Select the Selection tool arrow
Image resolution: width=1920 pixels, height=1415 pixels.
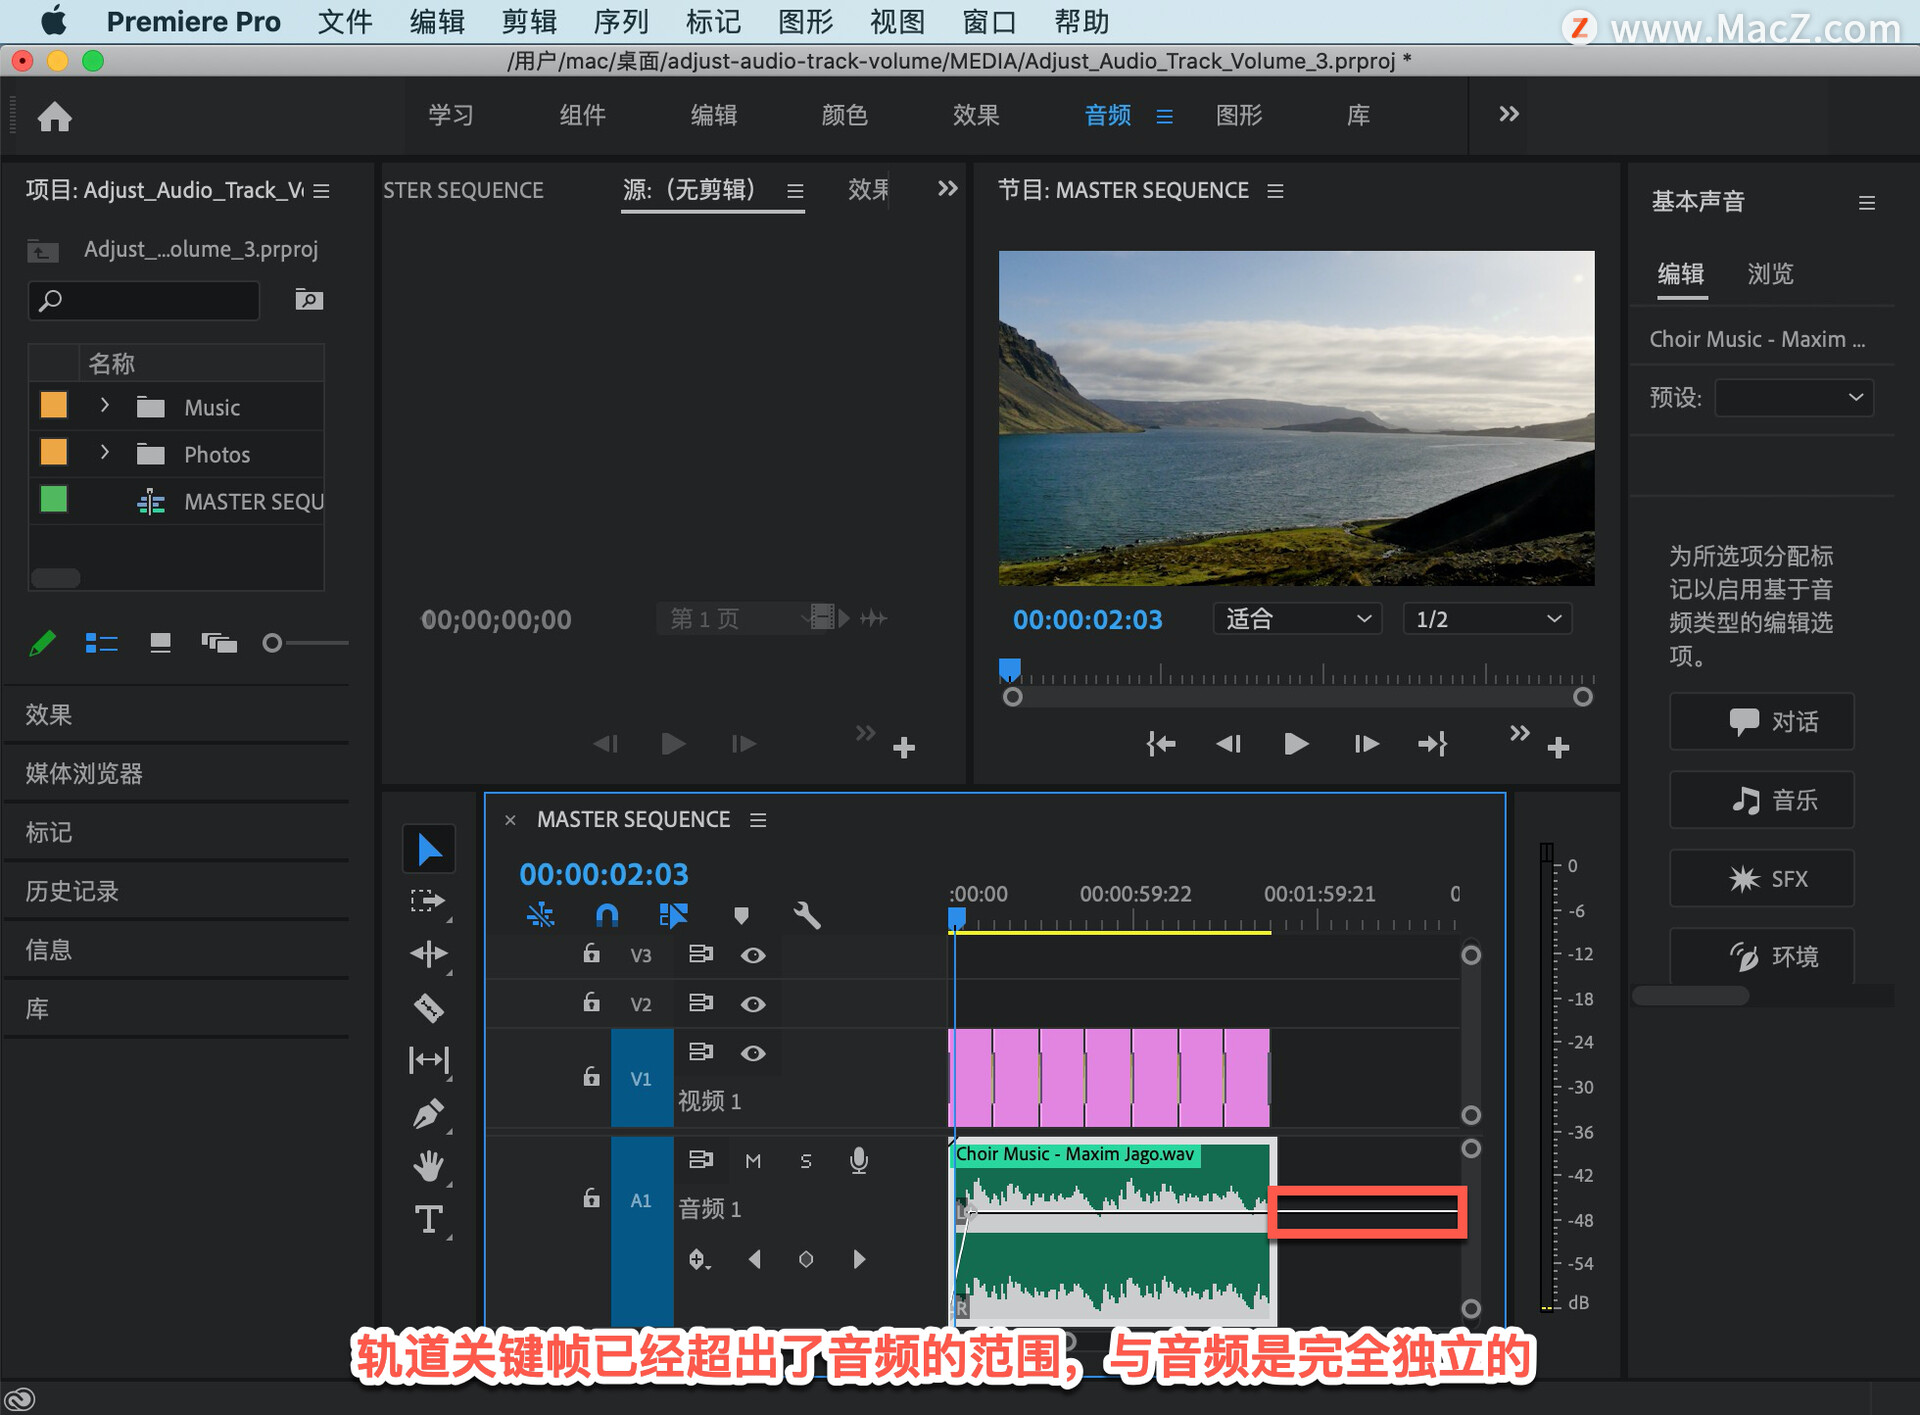(x=429, y=849)
